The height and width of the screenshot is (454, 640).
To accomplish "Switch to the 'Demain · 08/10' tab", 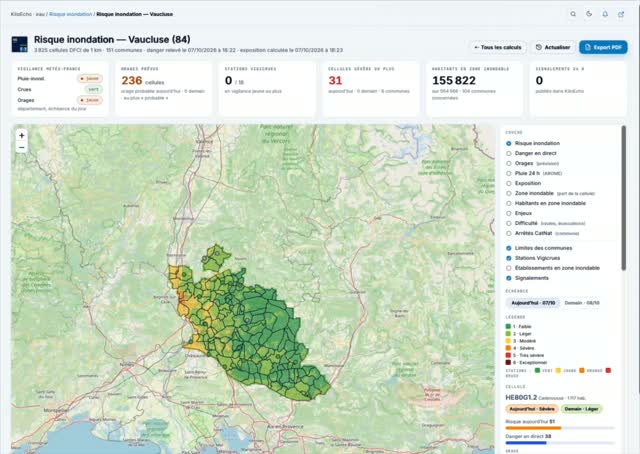I will point(582,303).
